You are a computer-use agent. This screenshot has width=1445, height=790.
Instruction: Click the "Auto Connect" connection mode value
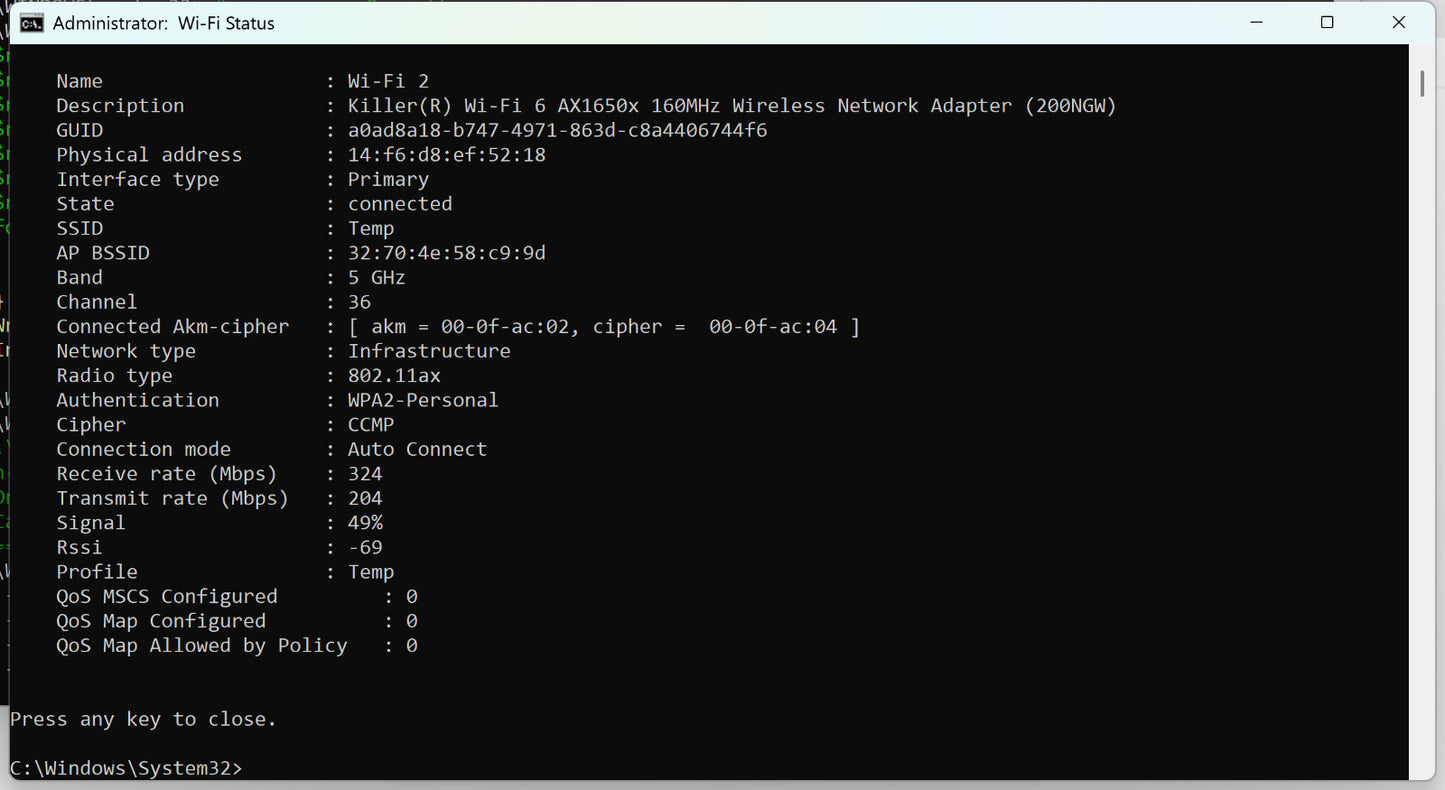[x=417, y=449]
